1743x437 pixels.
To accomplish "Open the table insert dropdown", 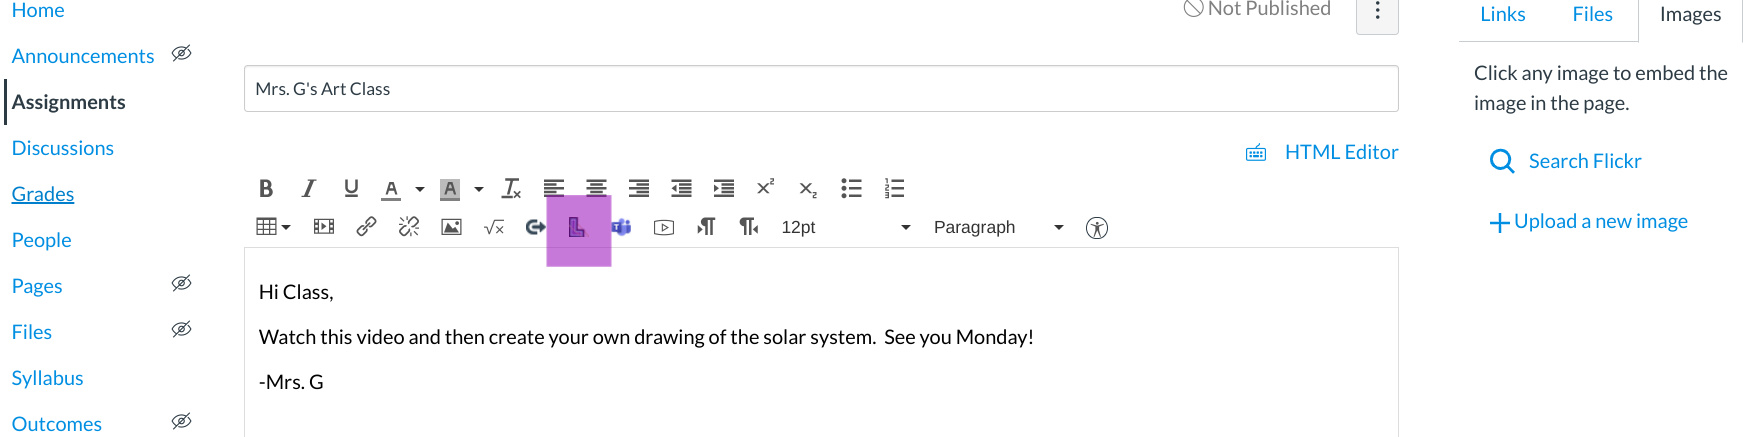I will point(273,227).
